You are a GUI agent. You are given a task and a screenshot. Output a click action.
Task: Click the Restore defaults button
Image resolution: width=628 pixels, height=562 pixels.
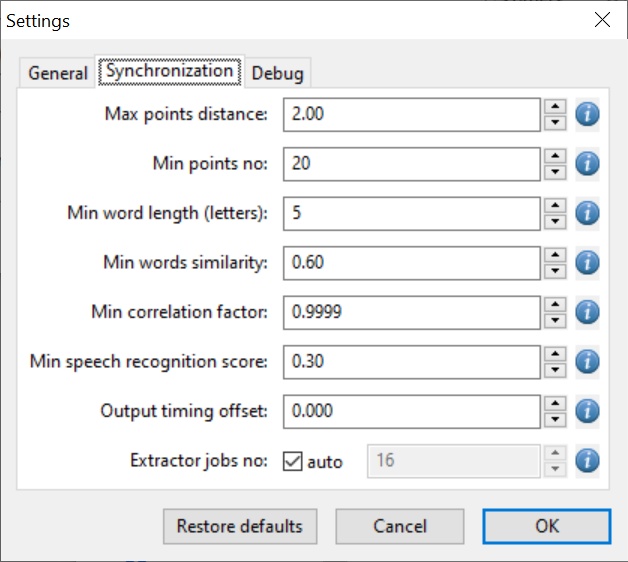coord(240,526)
